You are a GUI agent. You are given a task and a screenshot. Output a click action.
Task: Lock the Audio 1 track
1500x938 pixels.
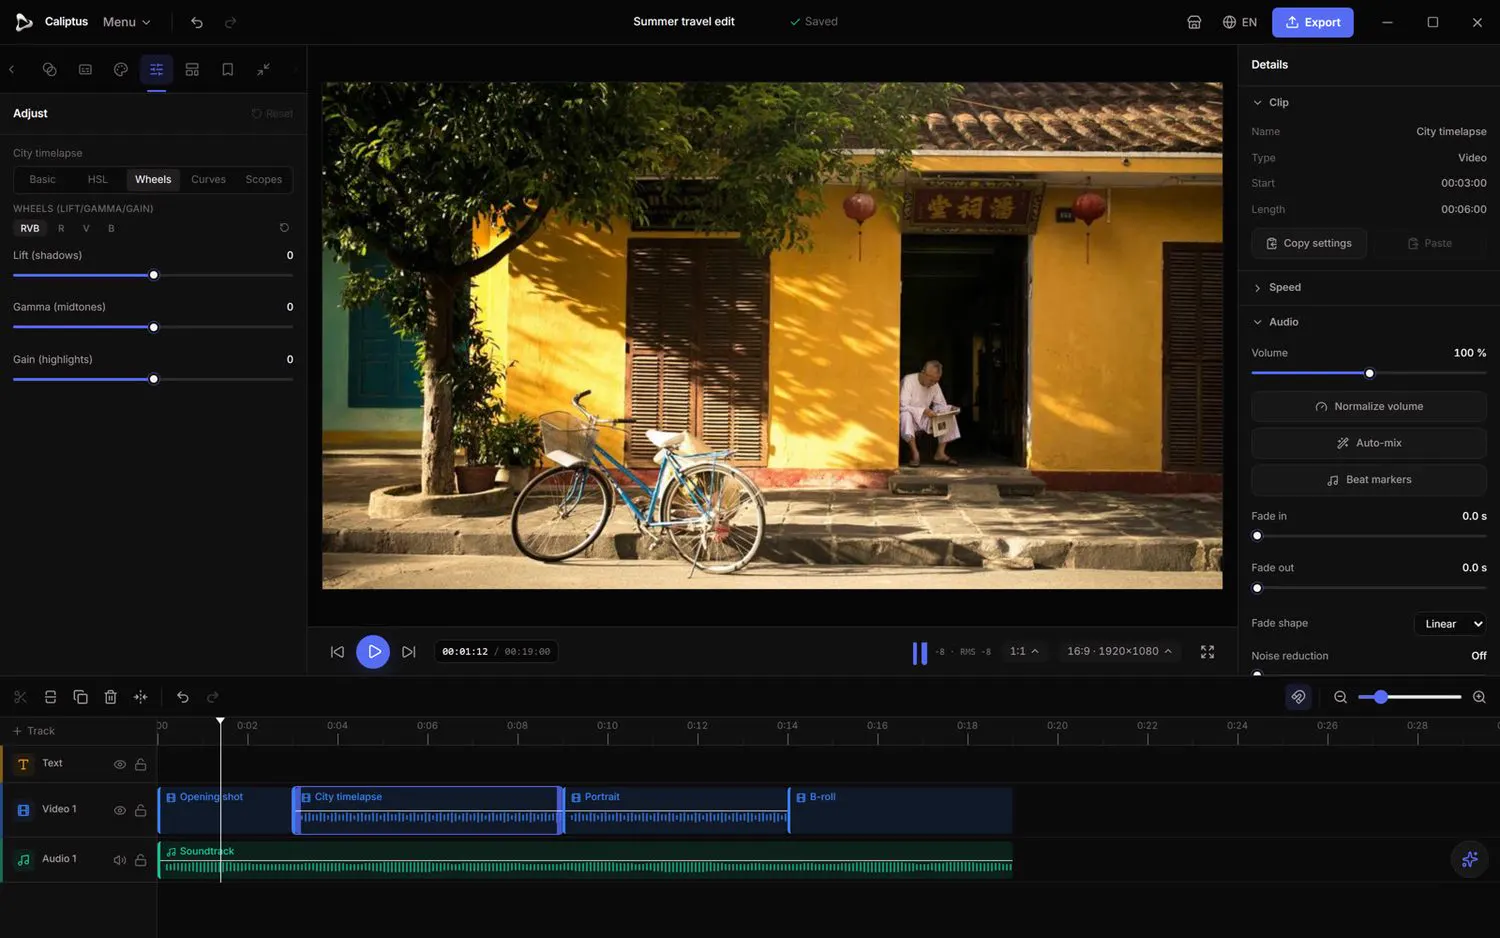pos(141,860)
